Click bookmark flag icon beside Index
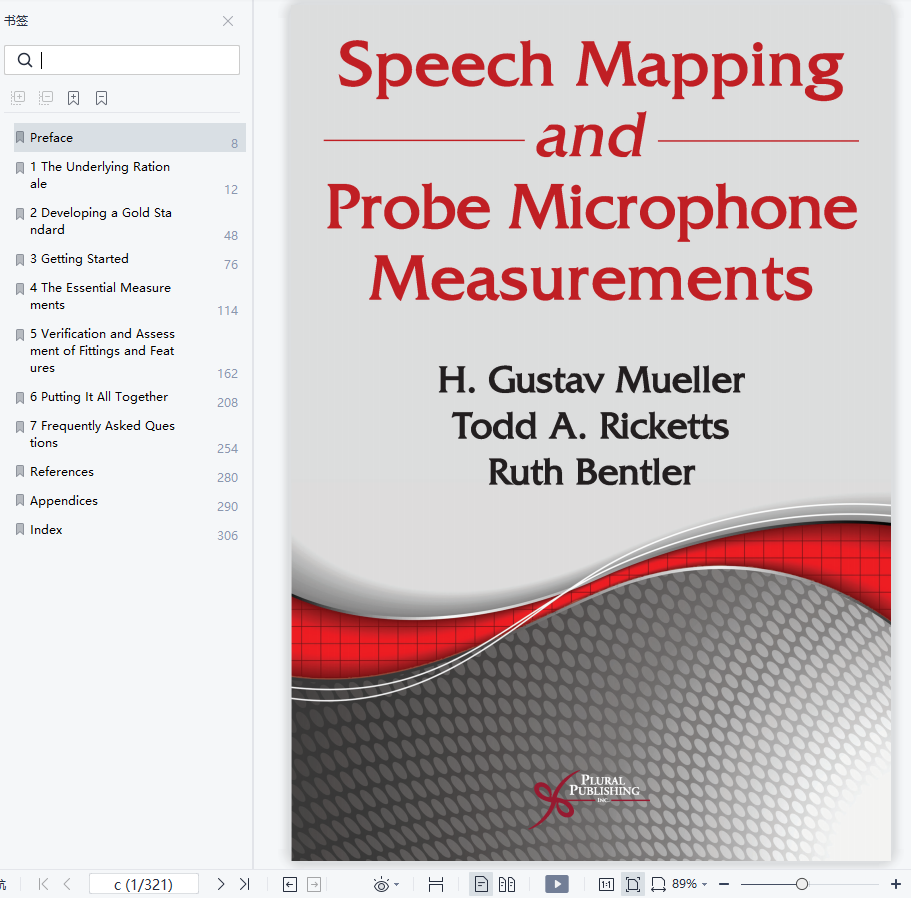 pyautogui.click(x=20, y=529)
